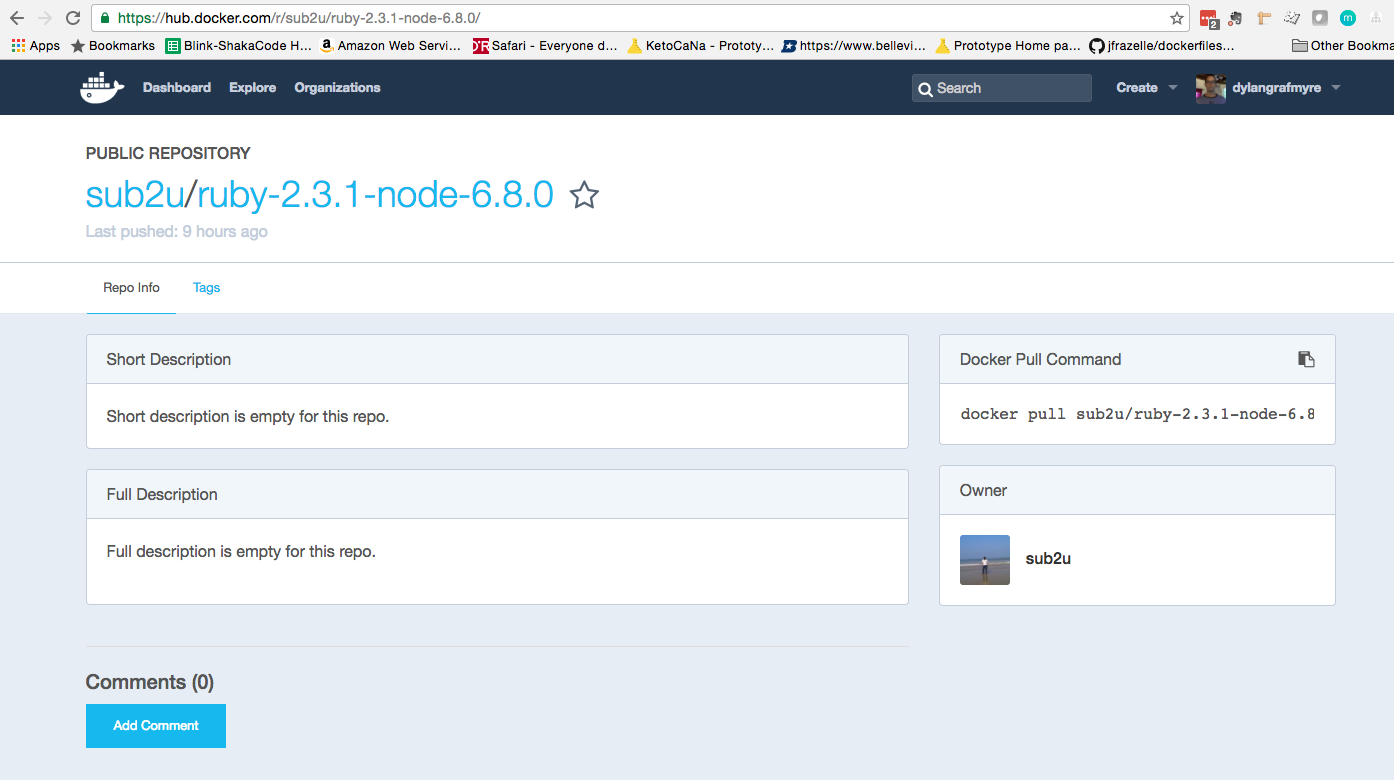Open the jfrazelle/dockerfiles GitHub bookmark
Screen dimensions: 1394x780
1161,45
